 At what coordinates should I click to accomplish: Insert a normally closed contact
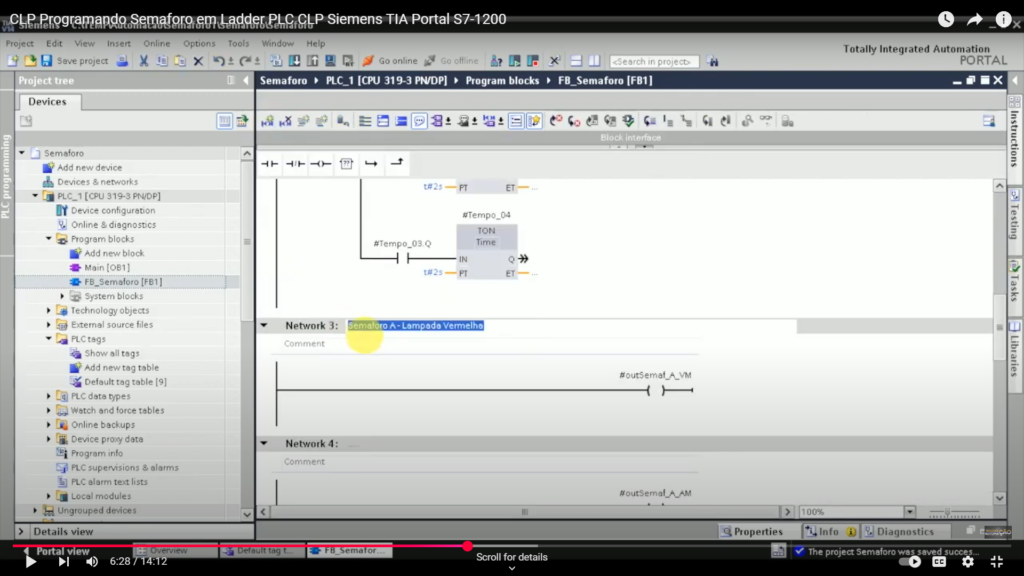click(x=295, y=164)
